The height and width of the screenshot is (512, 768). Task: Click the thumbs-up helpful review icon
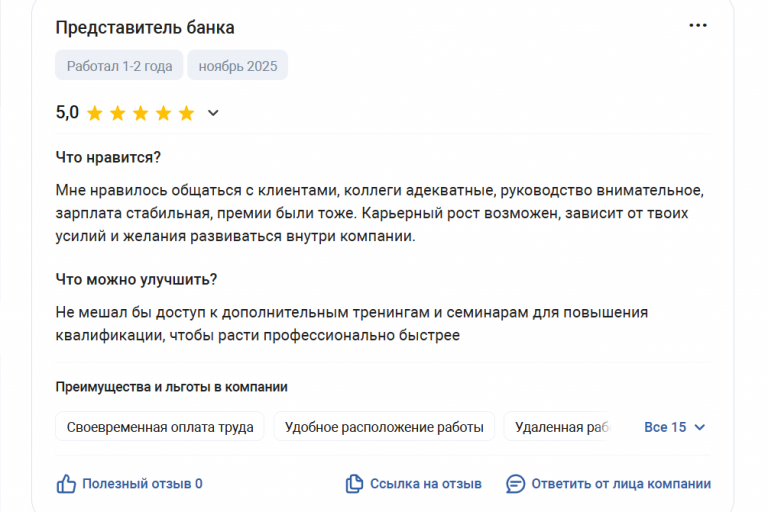coord(66,484)
